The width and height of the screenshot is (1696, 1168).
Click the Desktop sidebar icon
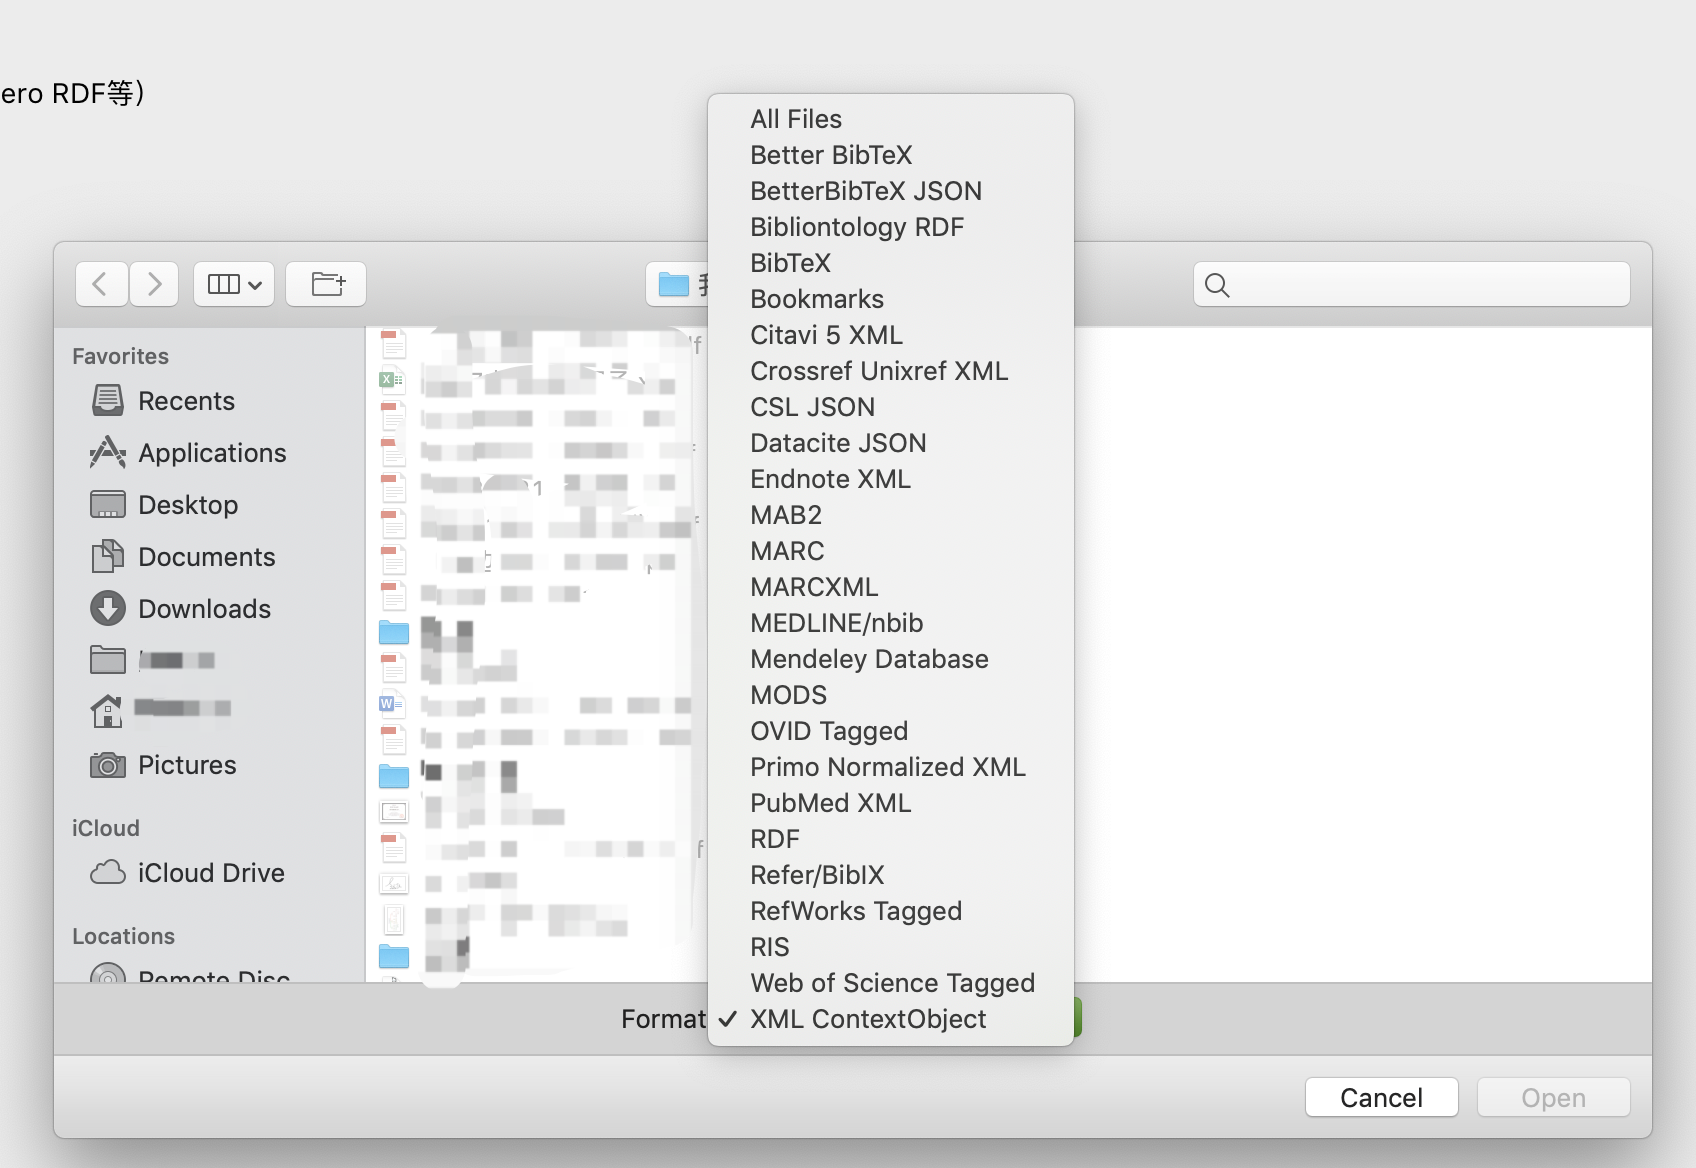point(108,505)
